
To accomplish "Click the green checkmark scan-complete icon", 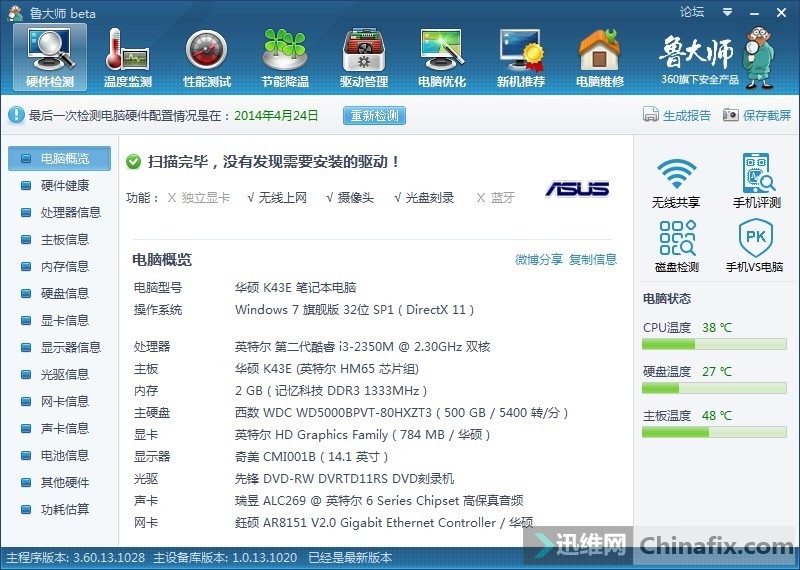I will 133,162.
